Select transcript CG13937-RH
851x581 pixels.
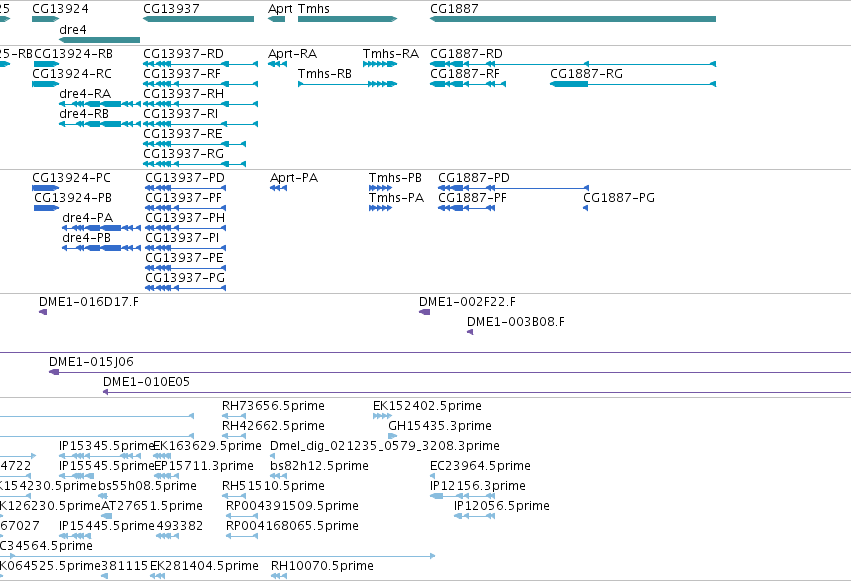183,94
